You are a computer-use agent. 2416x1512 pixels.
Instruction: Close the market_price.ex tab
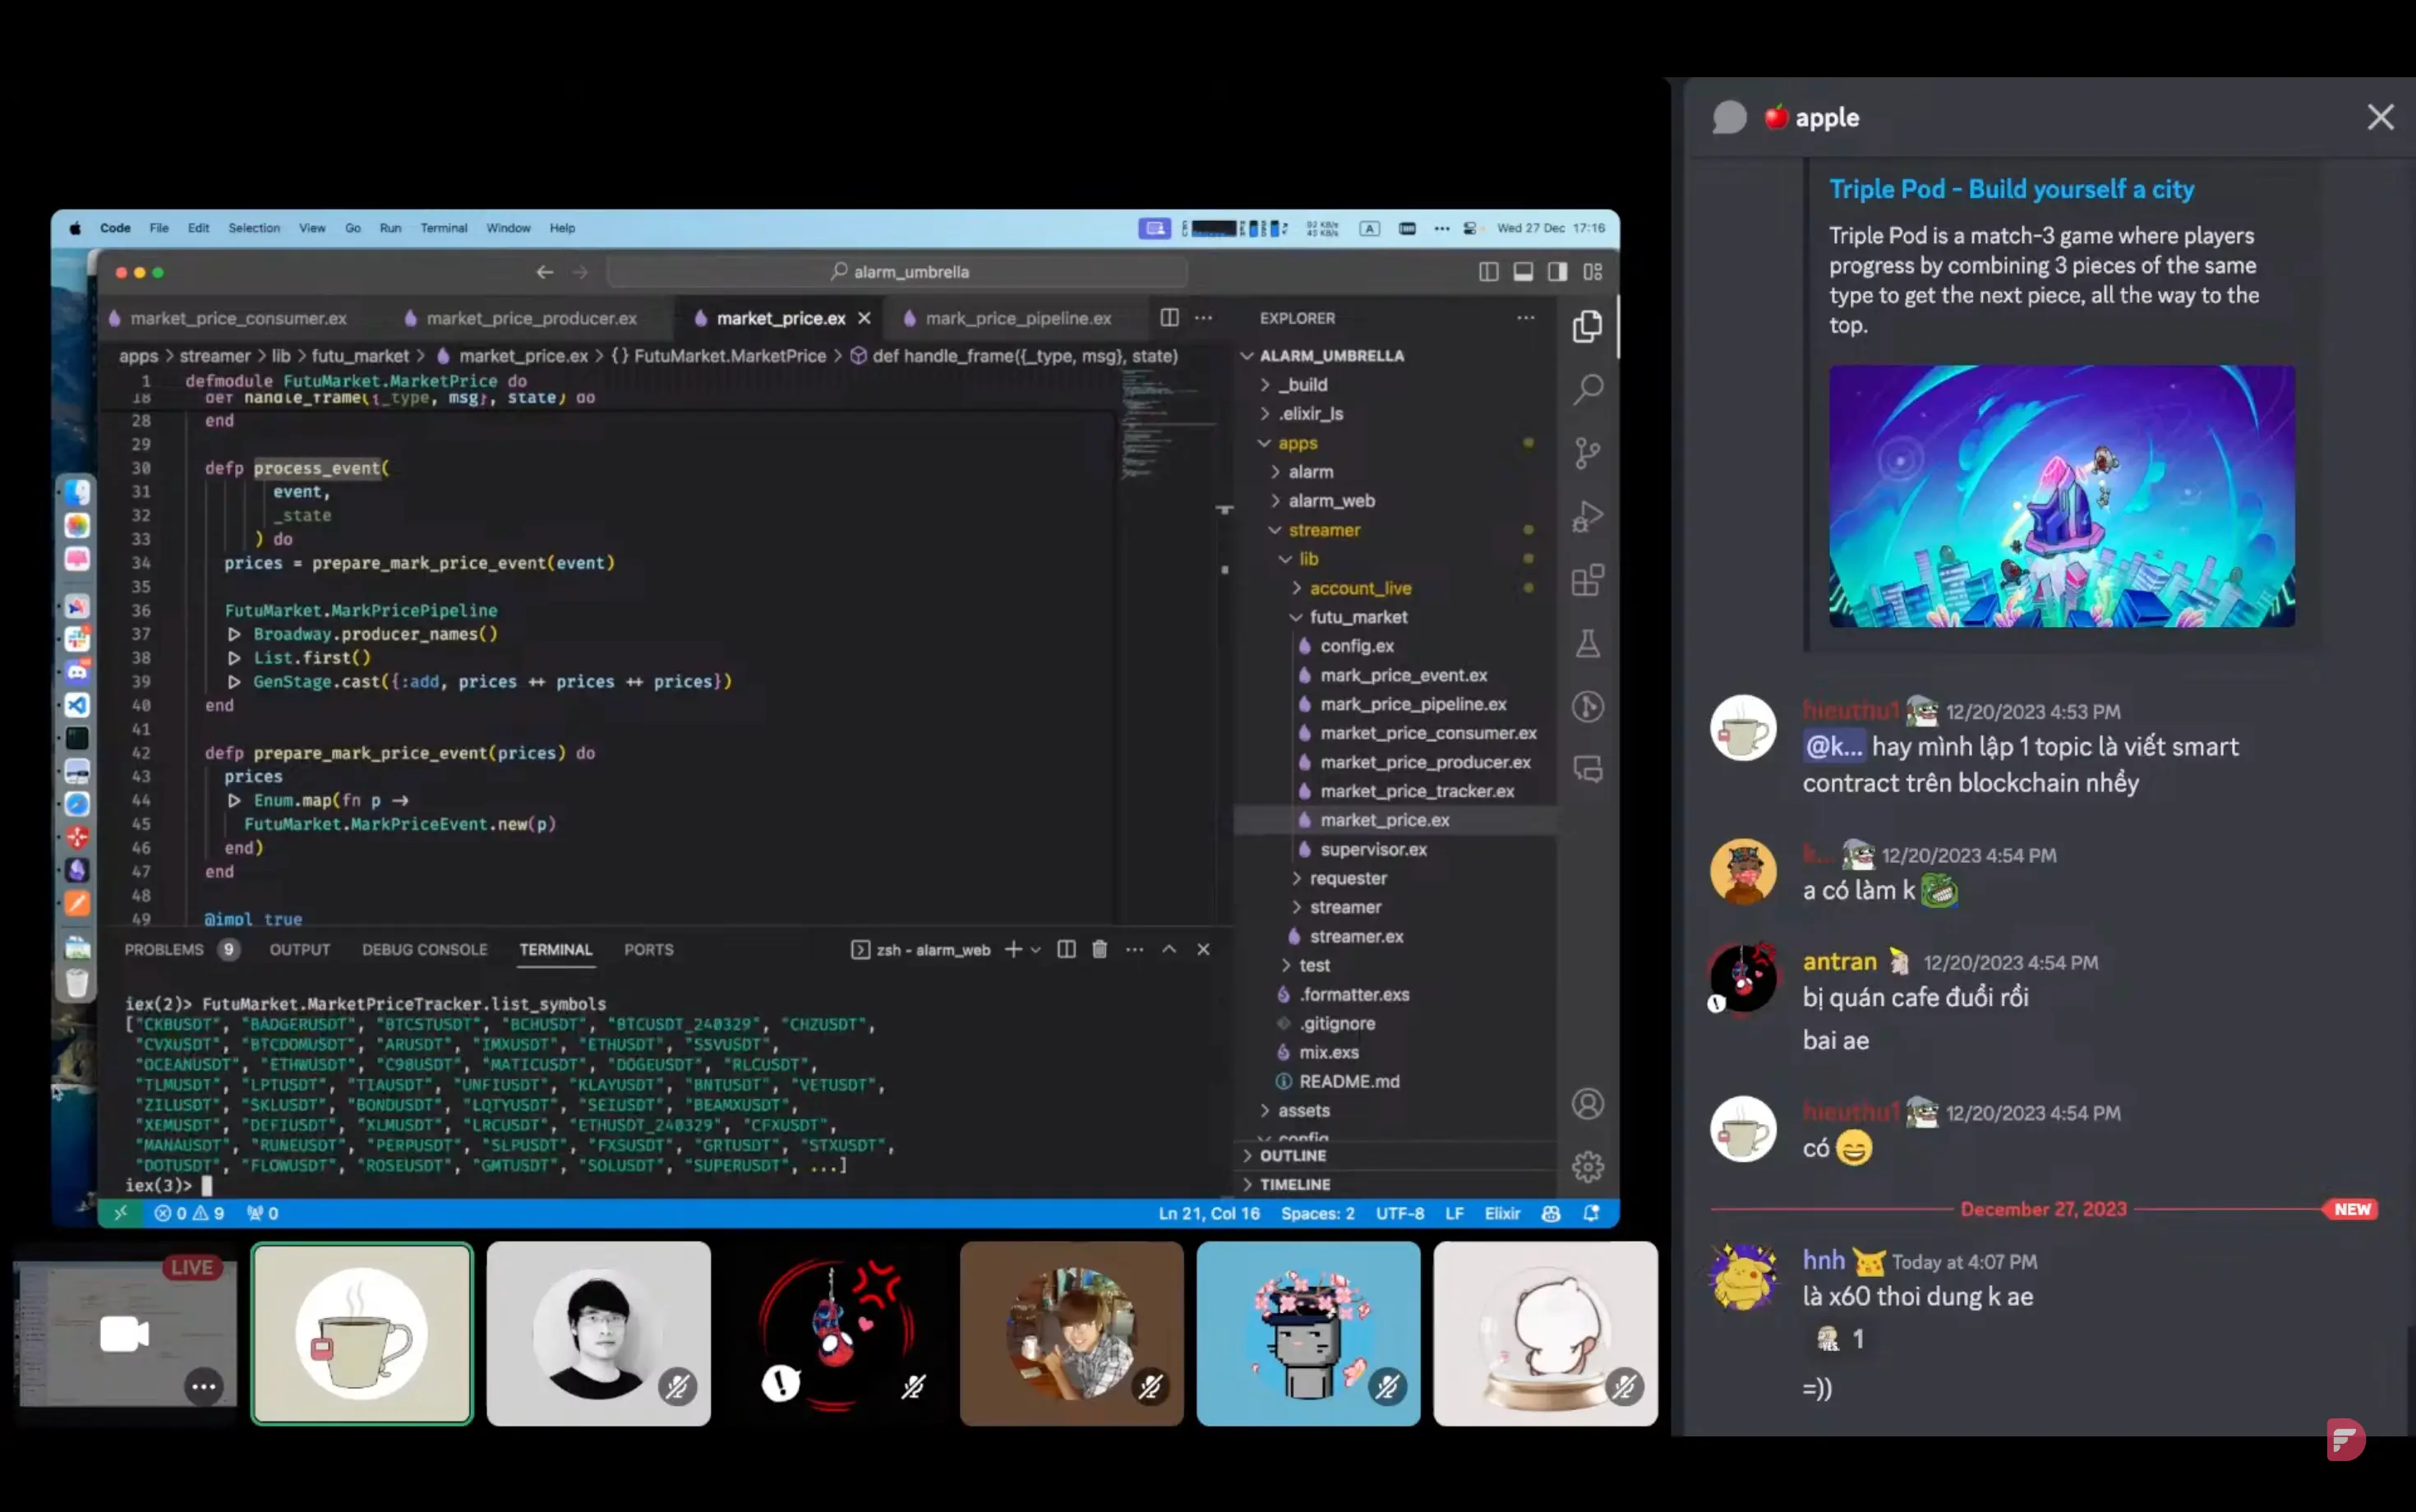[x=864, y=318]
